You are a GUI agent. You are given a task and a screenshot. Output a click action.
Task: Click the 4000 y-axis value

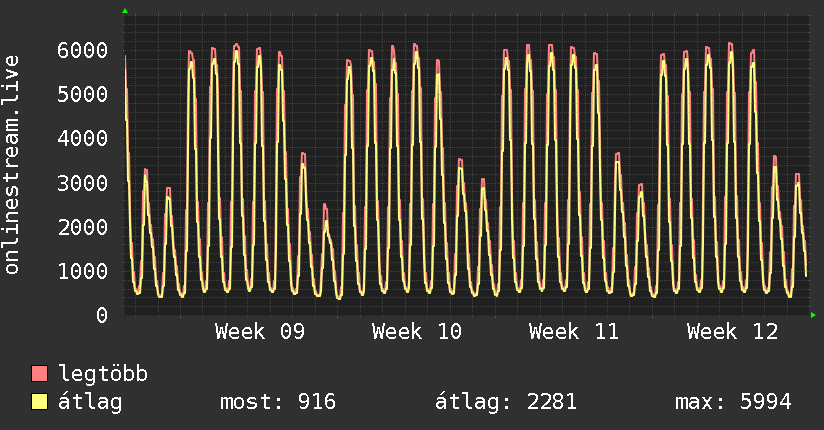pos(83,139)
